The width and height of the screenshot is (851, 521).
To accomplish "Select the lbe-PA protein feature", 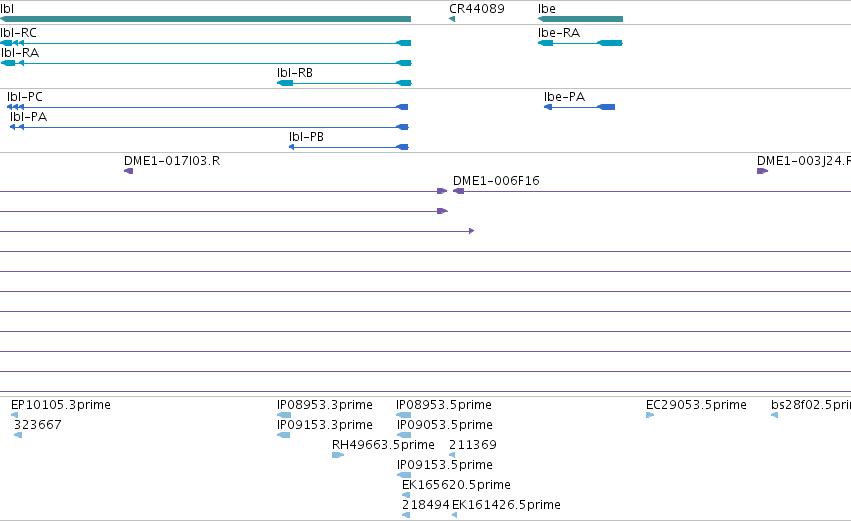I will 579,107.
